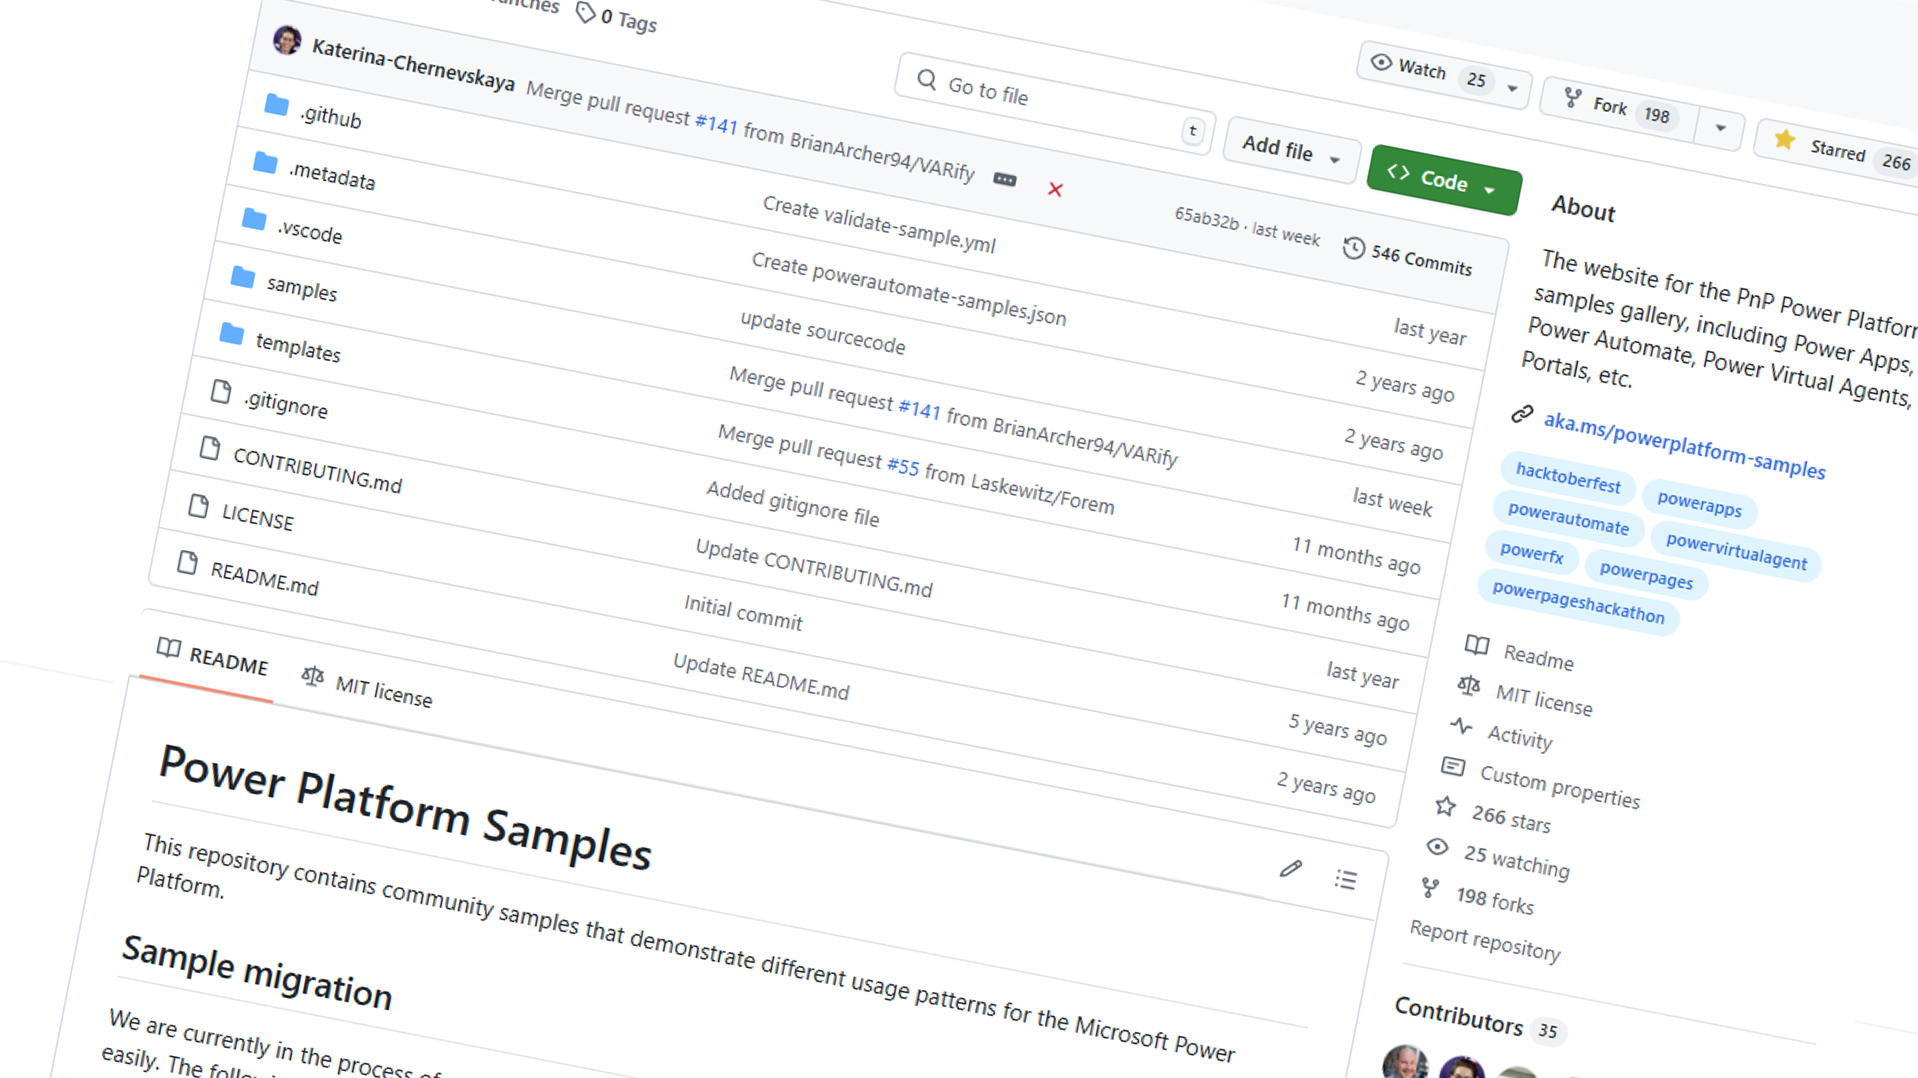Open the README outline list icon
This screenshot has height=1078, width=1918.
pyautogui.click(x=1347, y=880)
